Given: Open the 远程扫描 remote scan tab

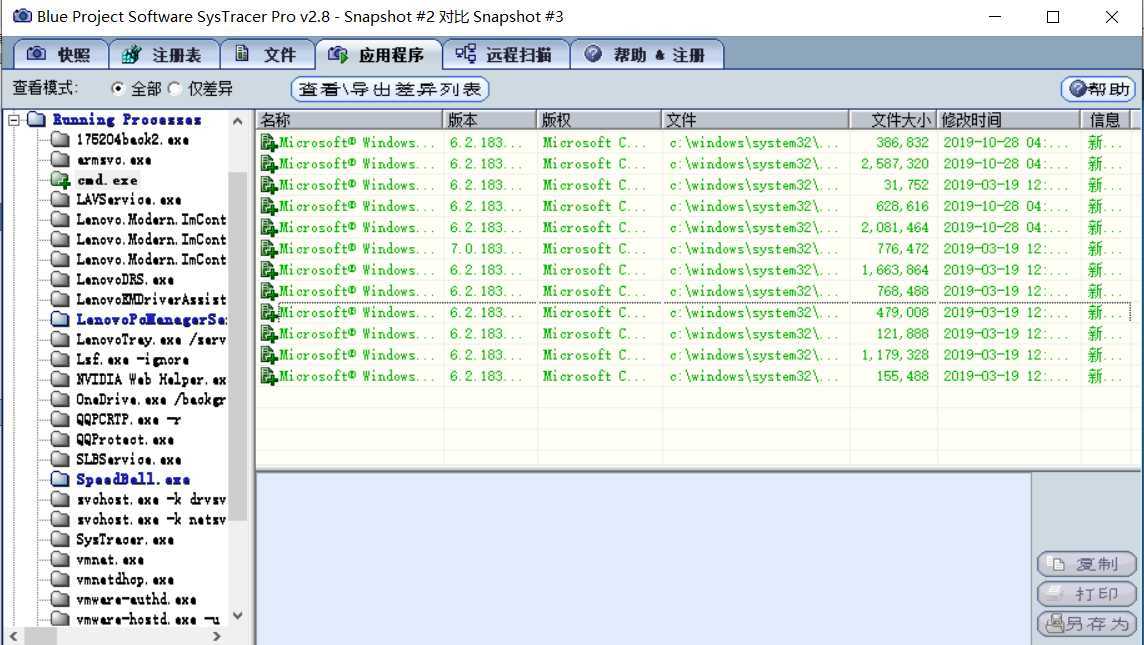Looking at the screenshot, I should pyautogui.click(x=506, y=55).
